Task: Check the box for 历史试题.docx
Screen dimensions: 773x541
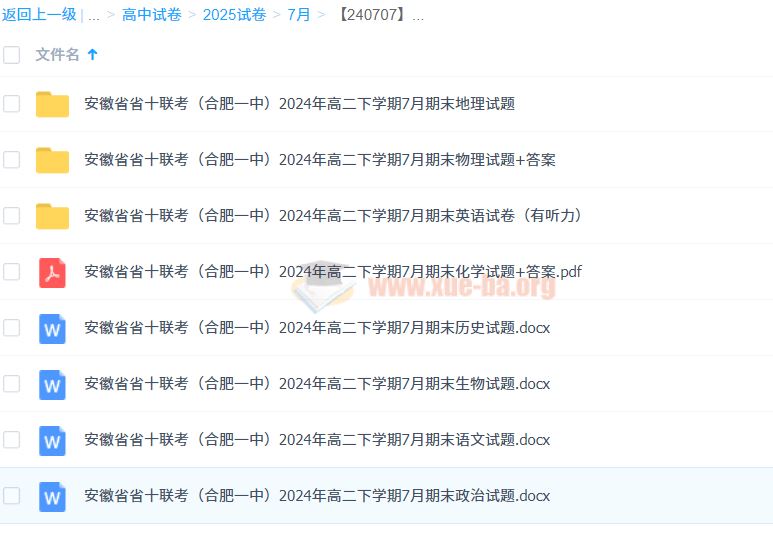Action: point(11,327)
